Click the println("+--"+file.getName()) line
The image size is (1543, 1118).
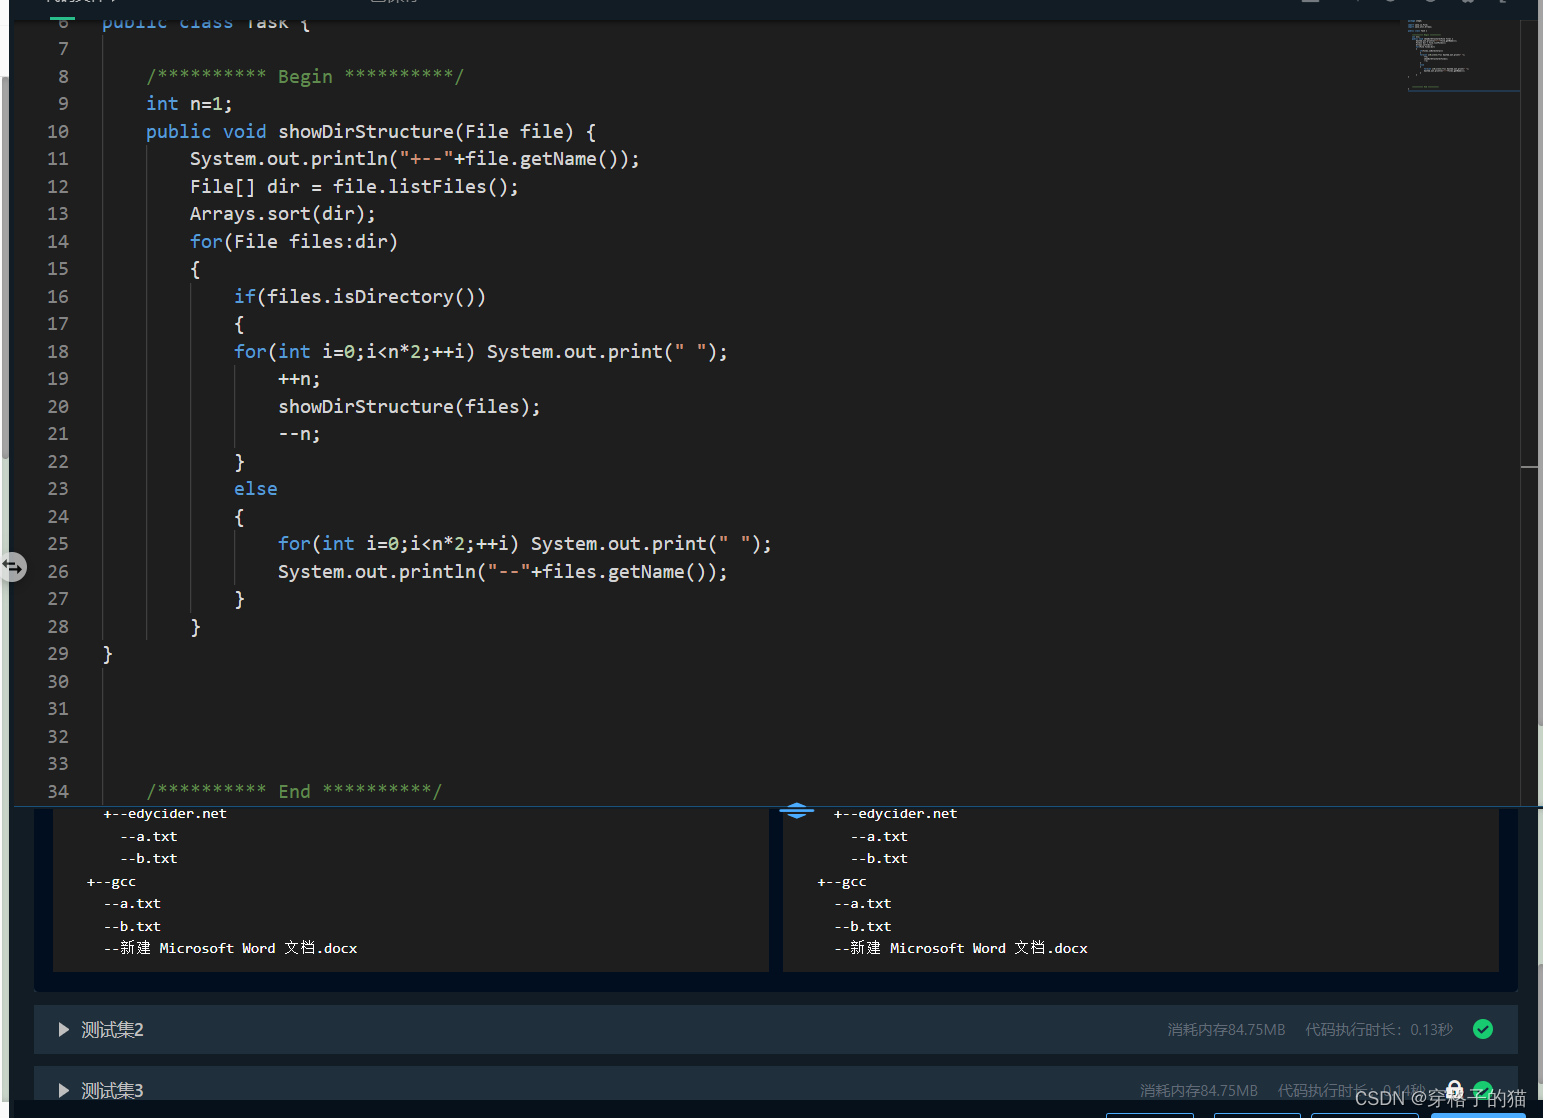415,159
